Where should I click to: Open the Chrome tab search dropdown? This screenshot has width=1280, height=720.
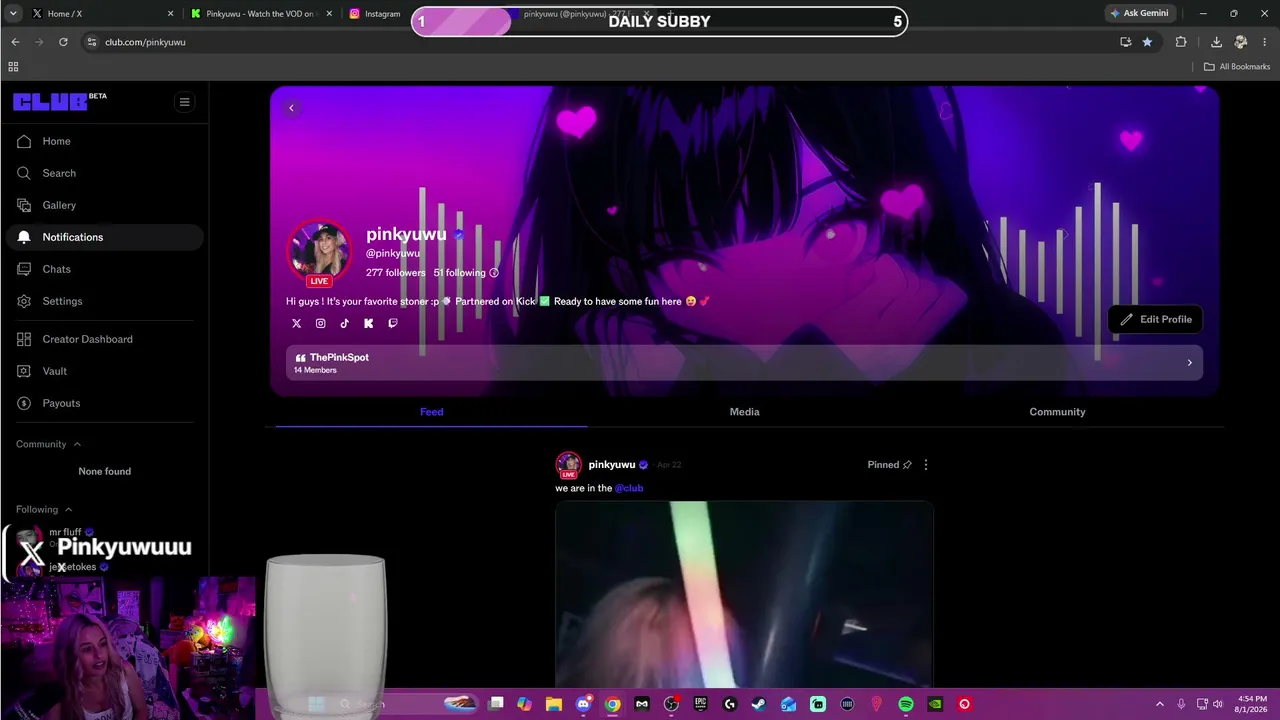click(x=13, y=13)
